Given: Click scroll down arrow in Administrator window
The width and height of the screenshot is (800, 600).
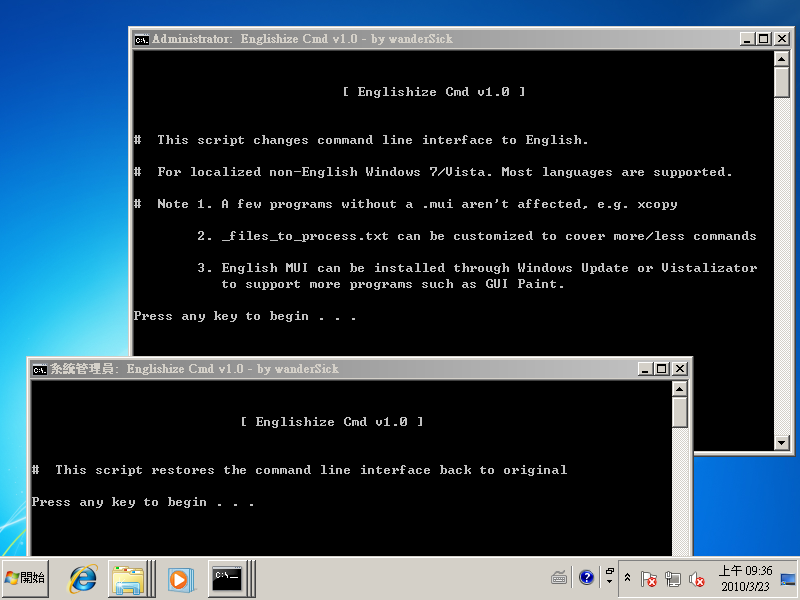Looking at the screenshot, I should tap(782, 443).
